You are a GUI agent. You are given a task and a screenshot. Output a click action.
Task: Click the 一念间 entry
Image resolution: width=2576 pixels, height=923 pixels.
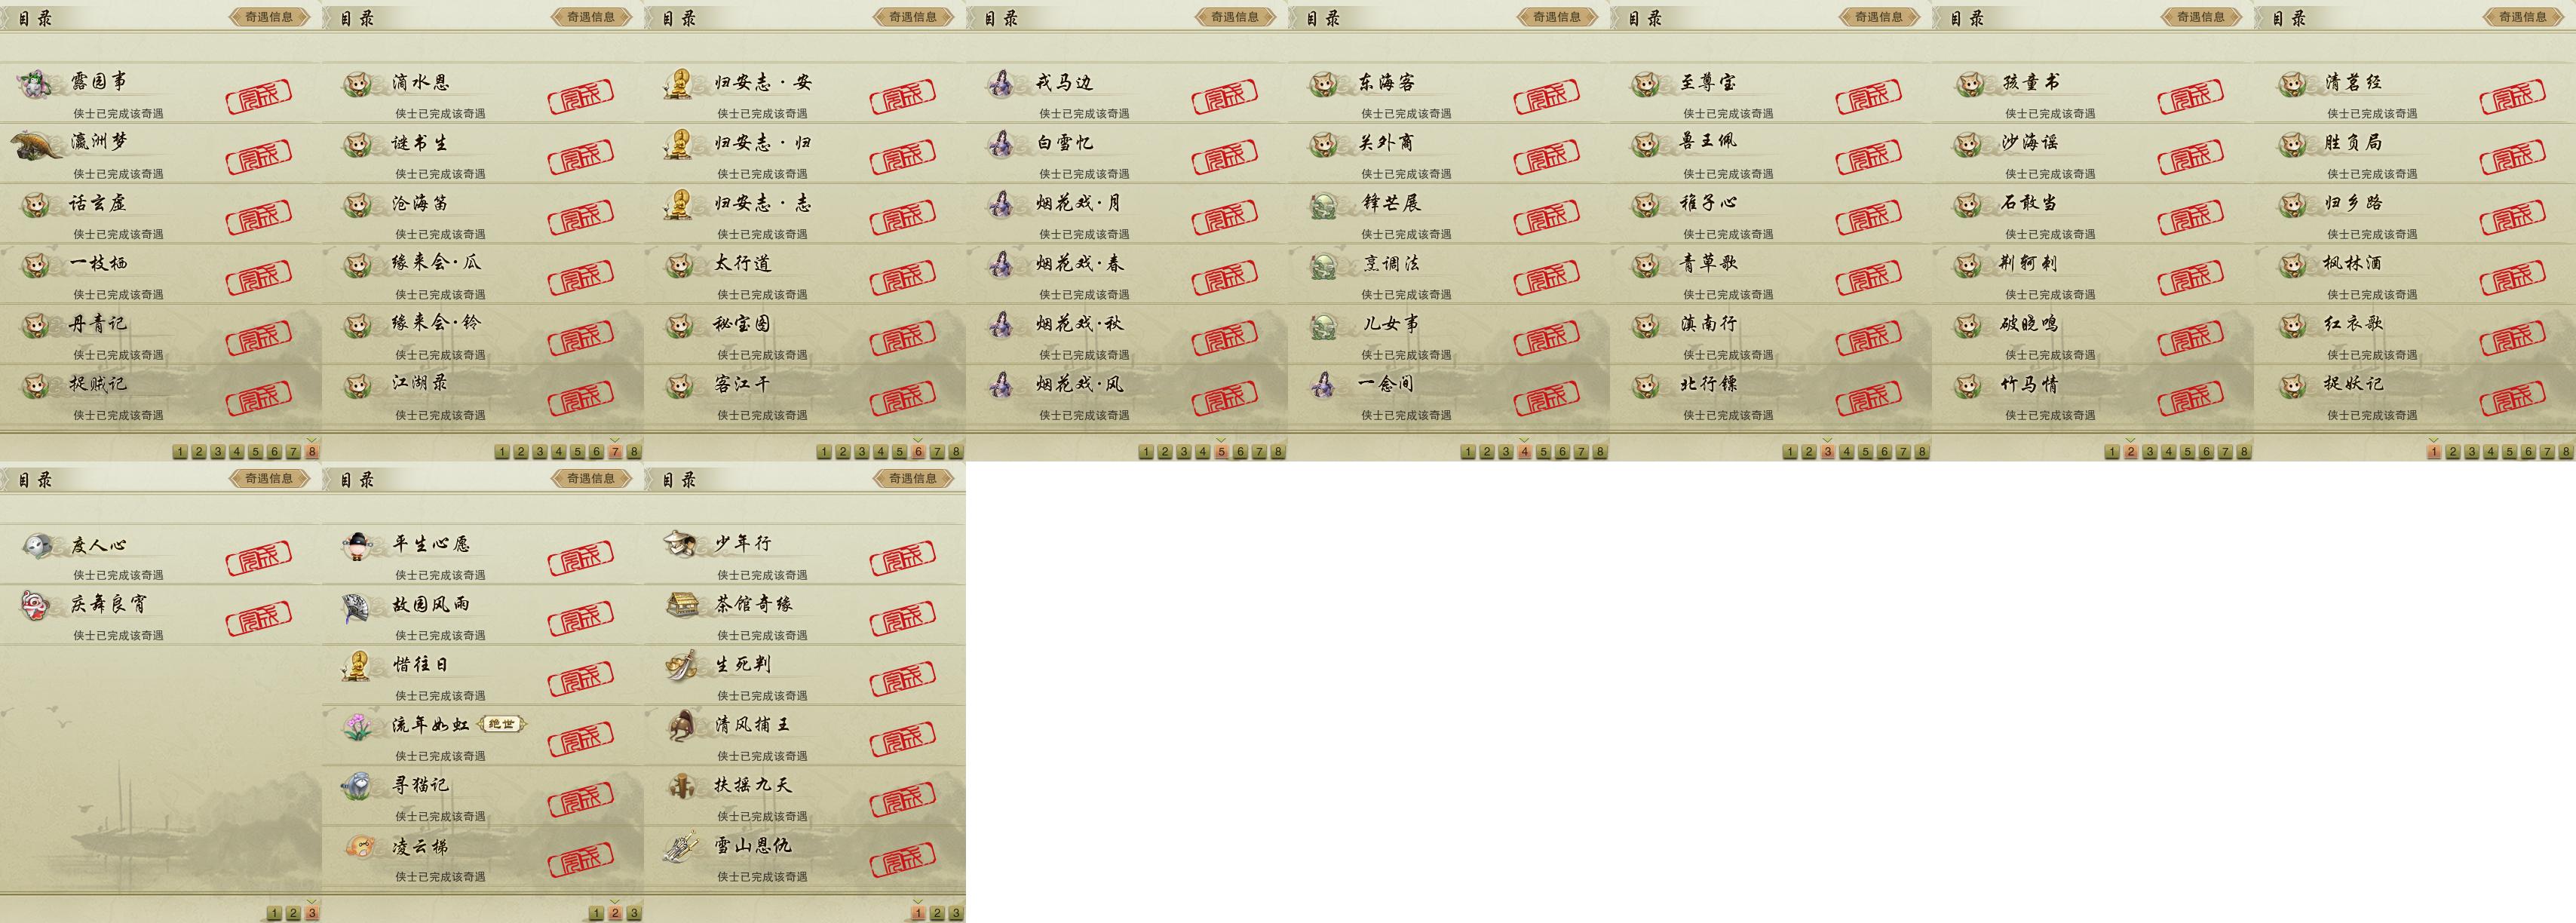pyautogui.click(x=1449, y=395)
